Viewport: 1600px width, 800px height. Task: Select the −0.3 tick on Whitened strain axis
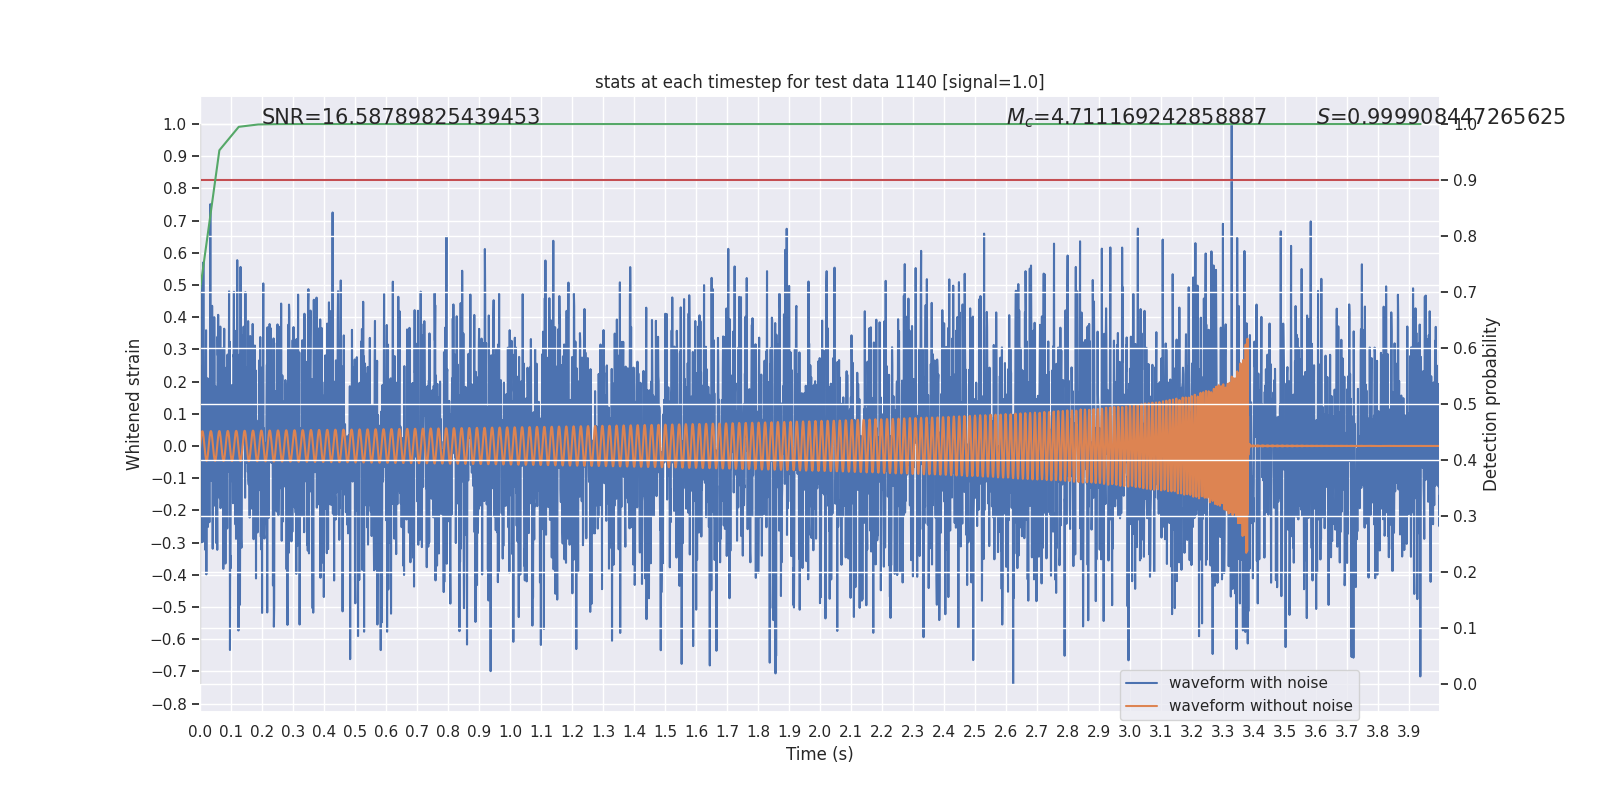[169, 543]
